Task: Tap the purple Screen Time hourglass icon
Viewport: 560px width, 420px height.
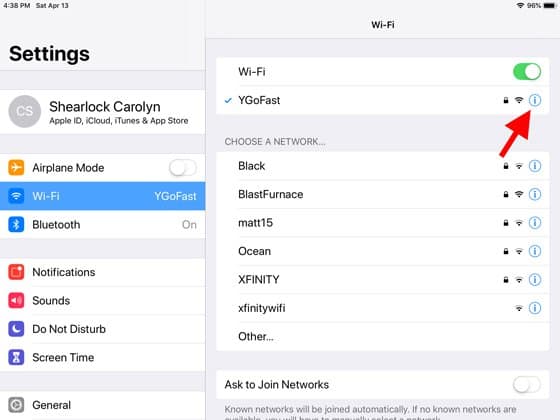Action: tap(16, 357)
